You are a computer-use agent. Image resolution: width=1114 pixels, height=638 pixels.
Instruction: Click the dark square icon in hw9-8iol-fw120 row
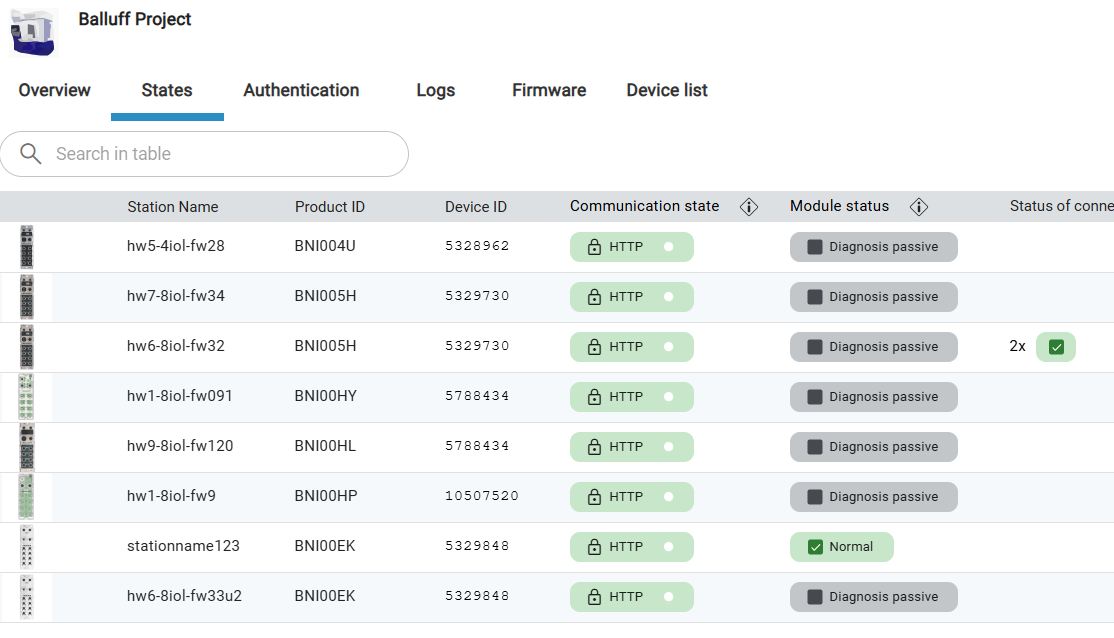(x=815, y=447)
